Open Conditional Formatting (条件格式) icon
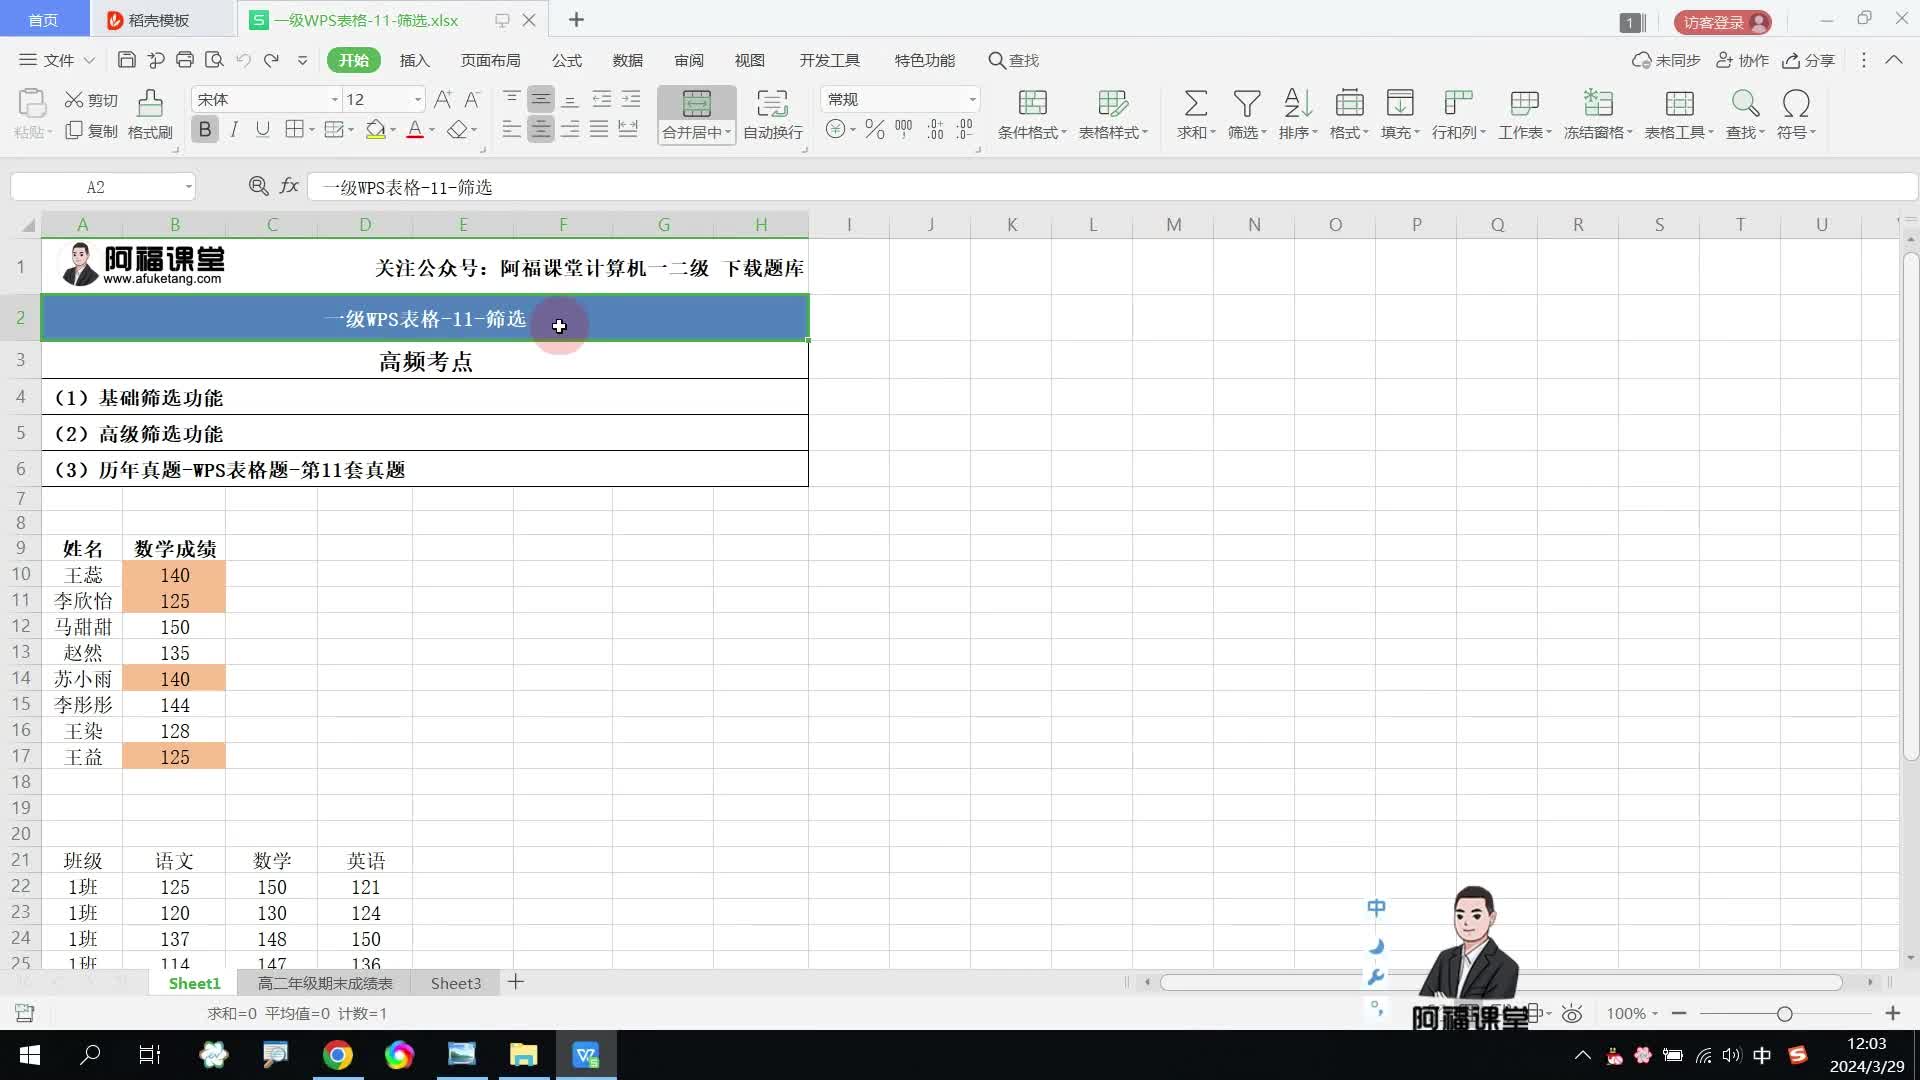 1032,103
